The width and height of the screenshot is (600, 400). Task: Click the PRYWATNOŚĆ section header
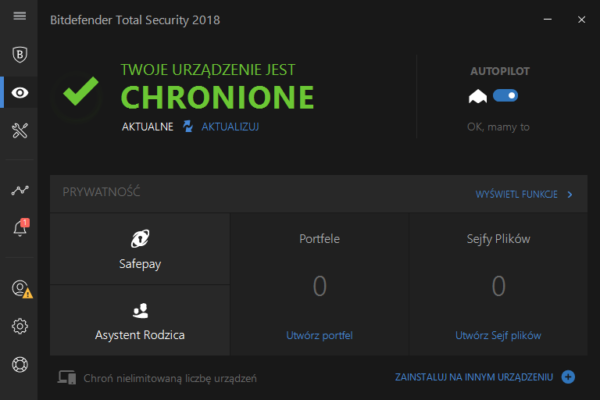click(101, 192)
